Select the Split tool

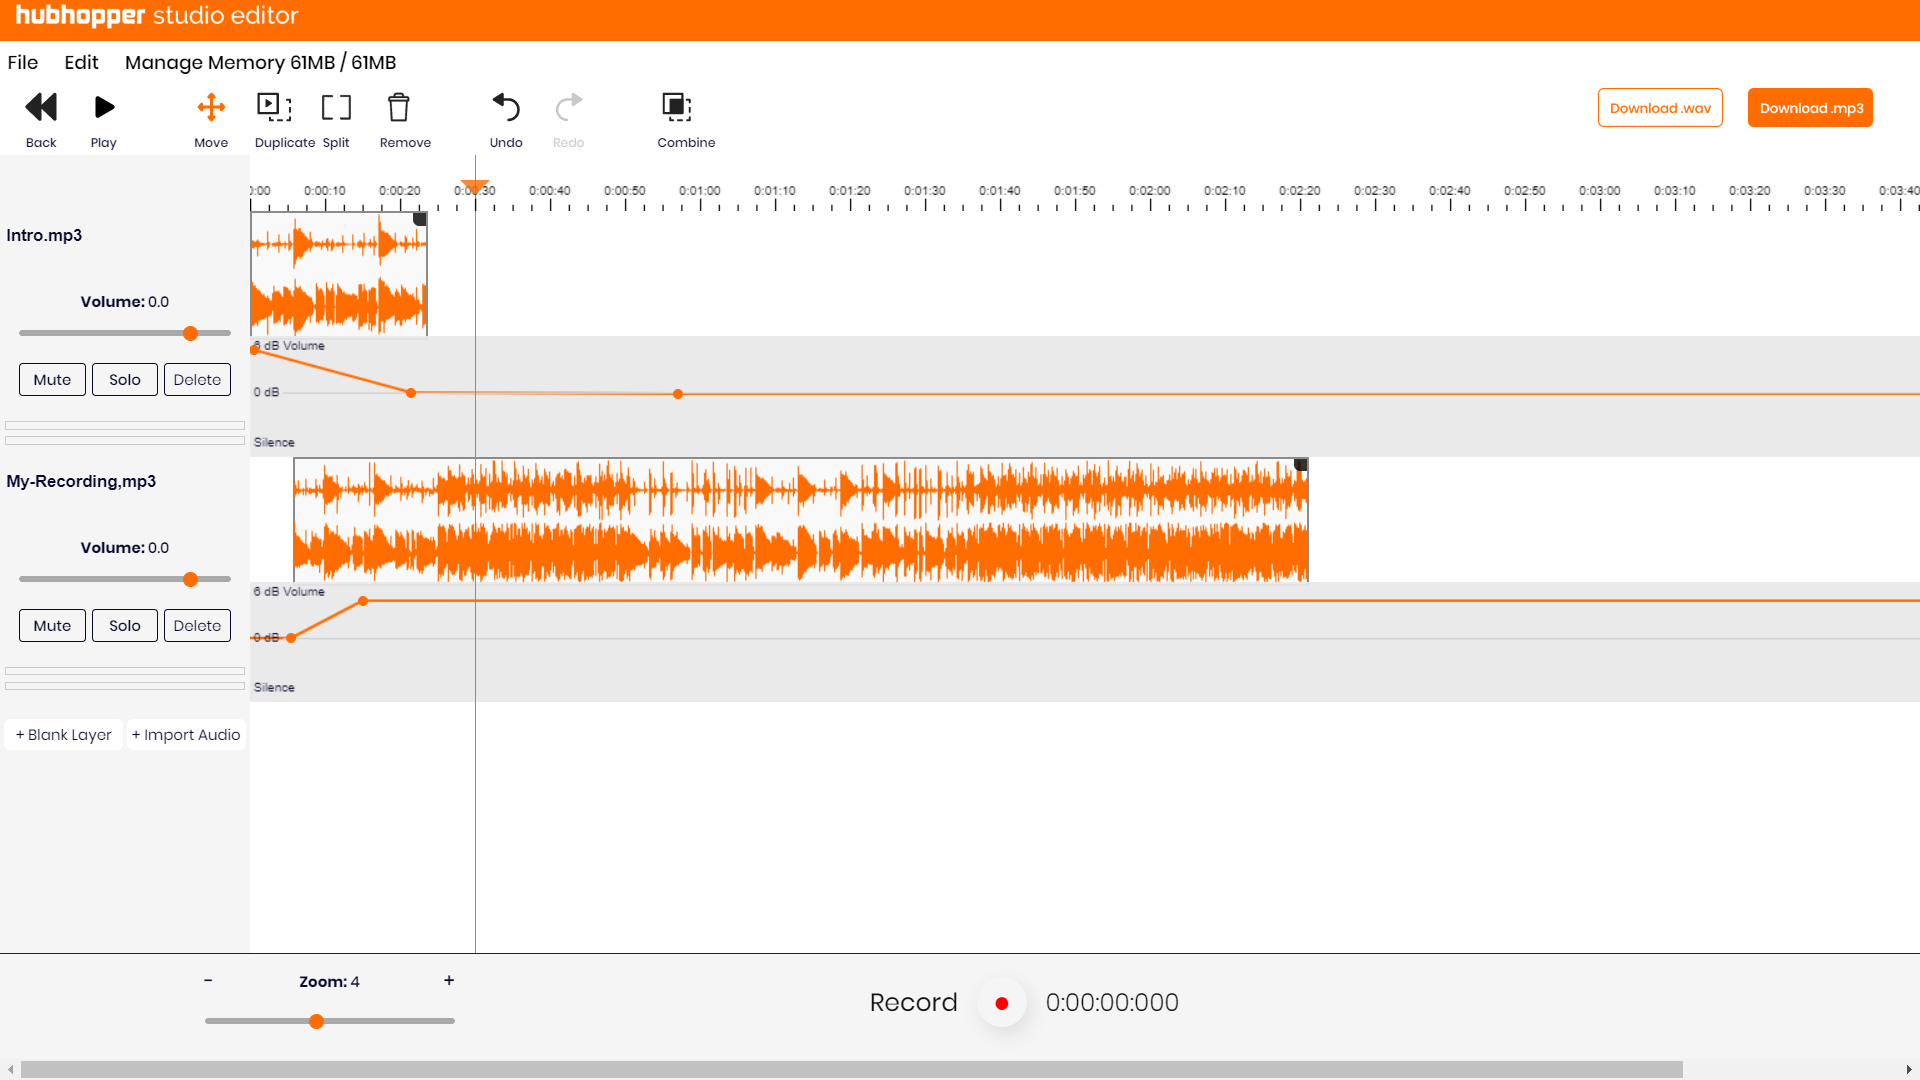pos(336,107)
